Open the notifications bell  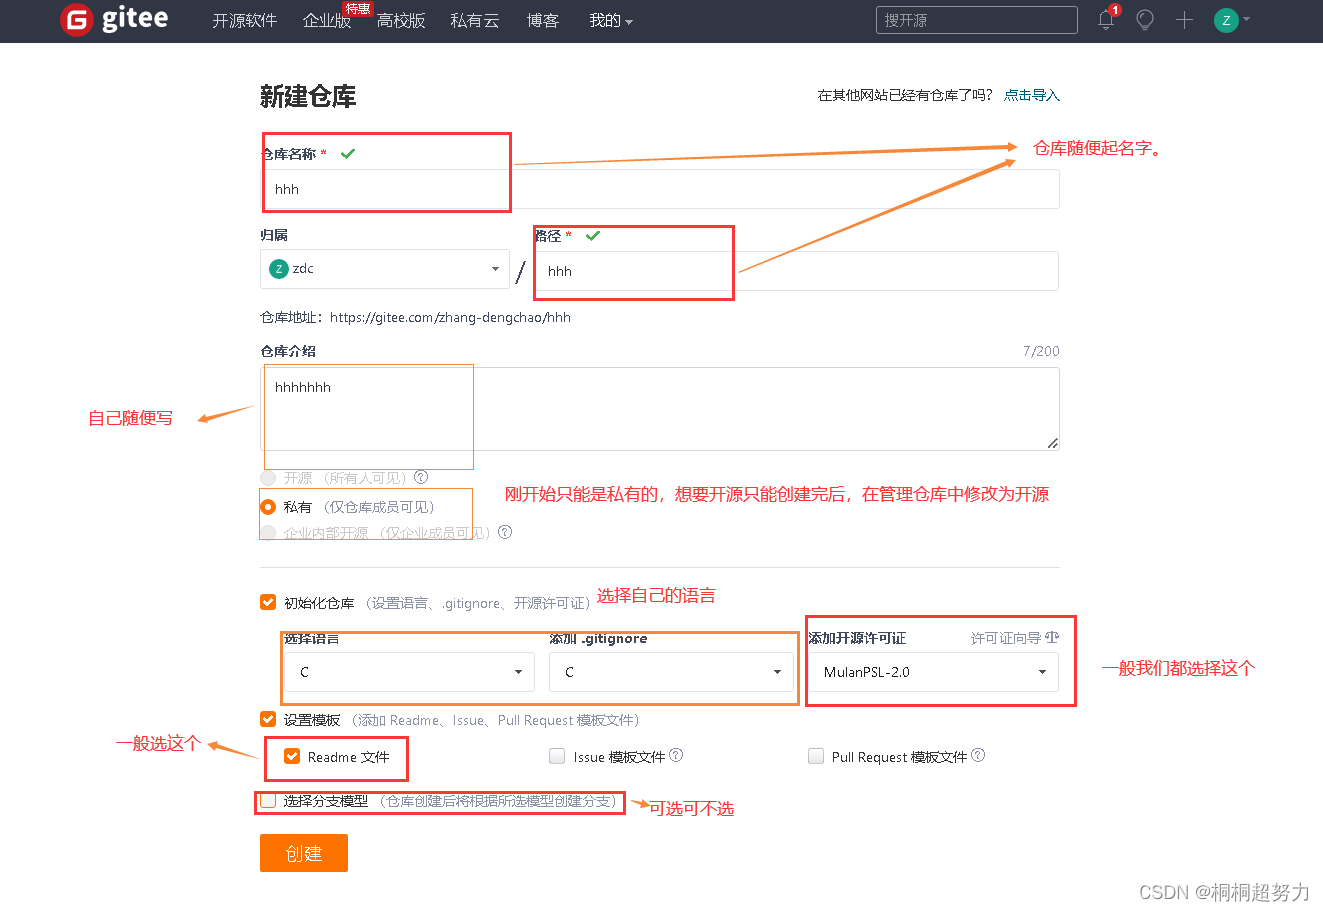(1106, 20)
